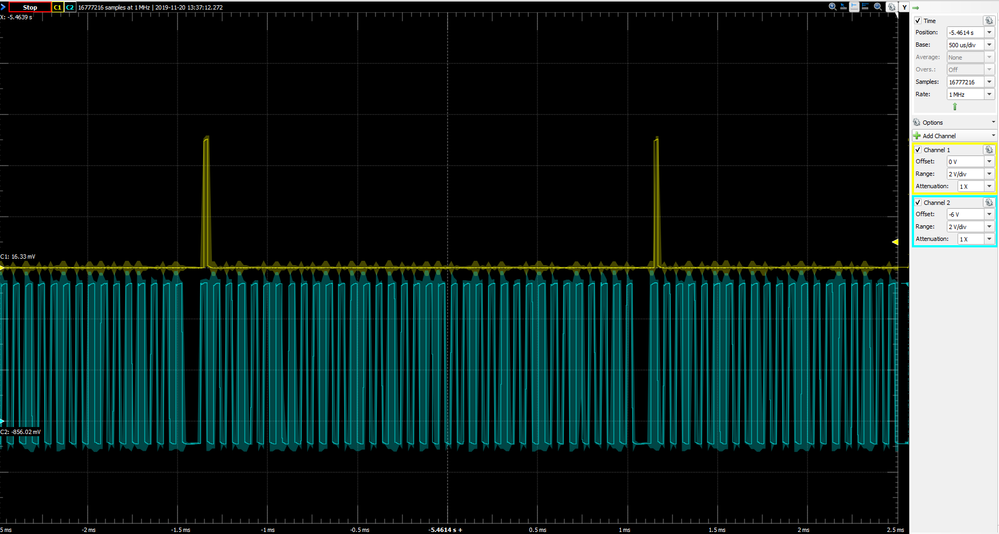Open plot options gear next to Y button
This screenshot has width=999, height=534.
(892, 7)
